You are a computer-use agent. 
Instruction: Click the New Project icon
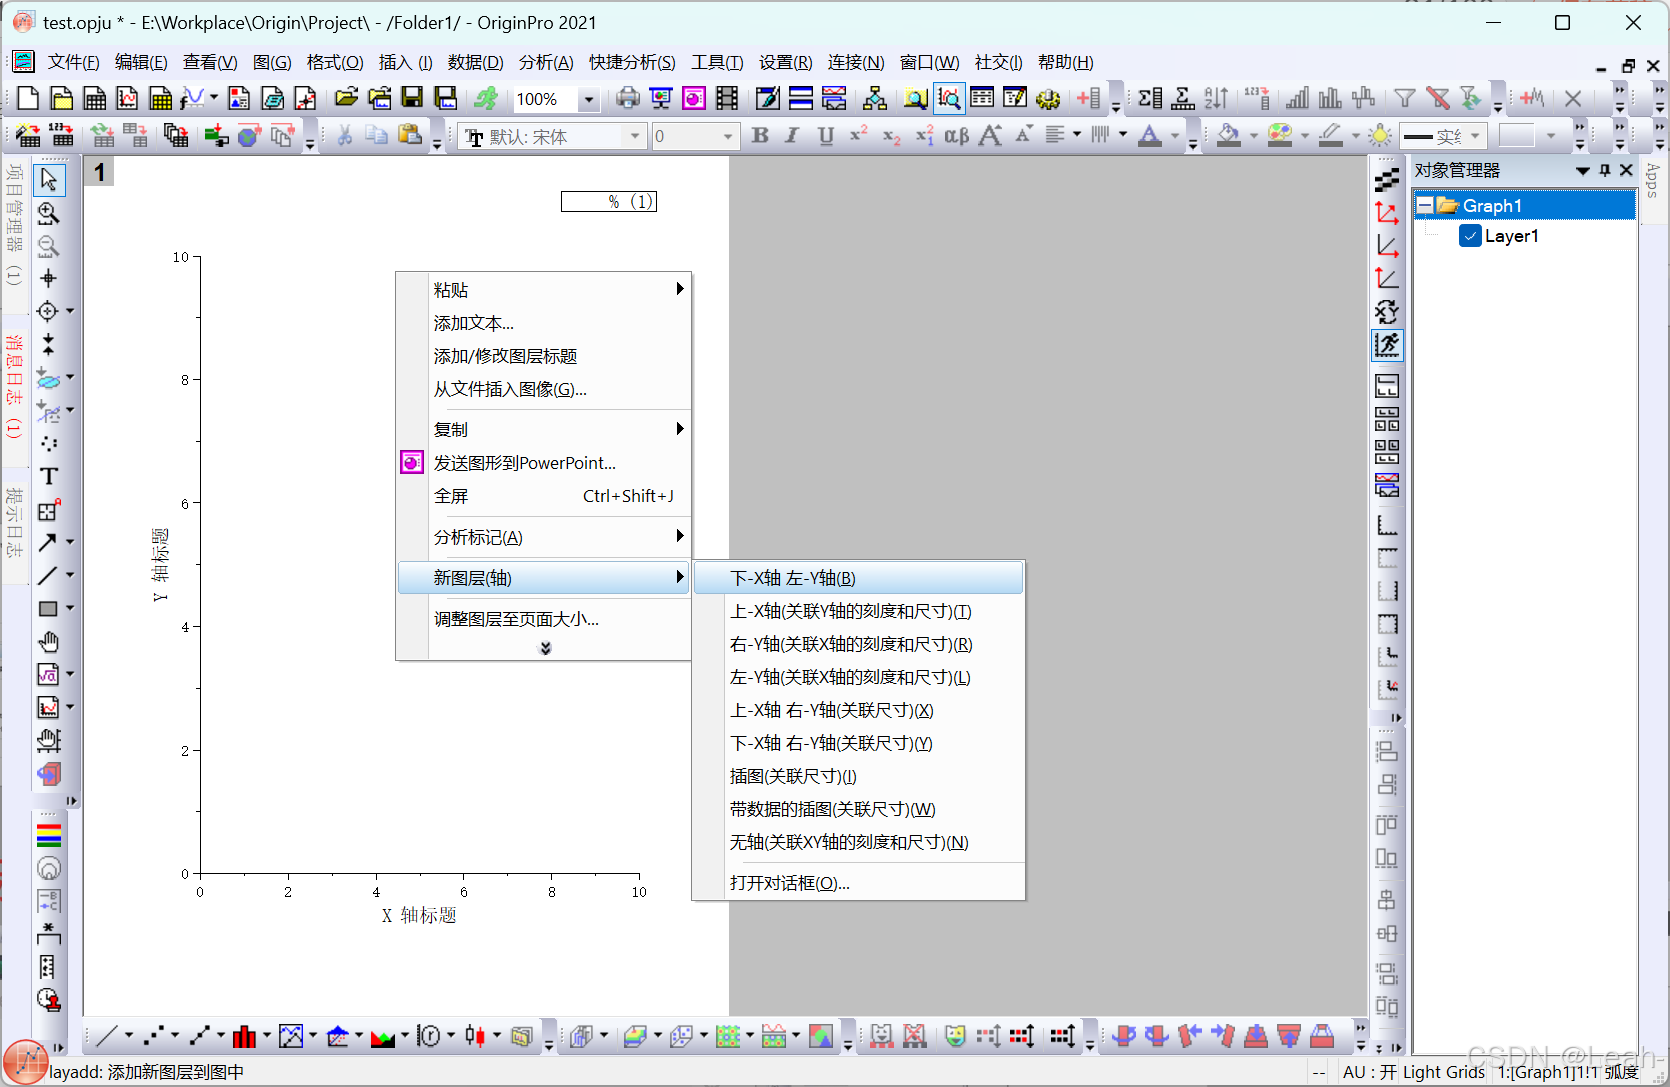[27, 98]
